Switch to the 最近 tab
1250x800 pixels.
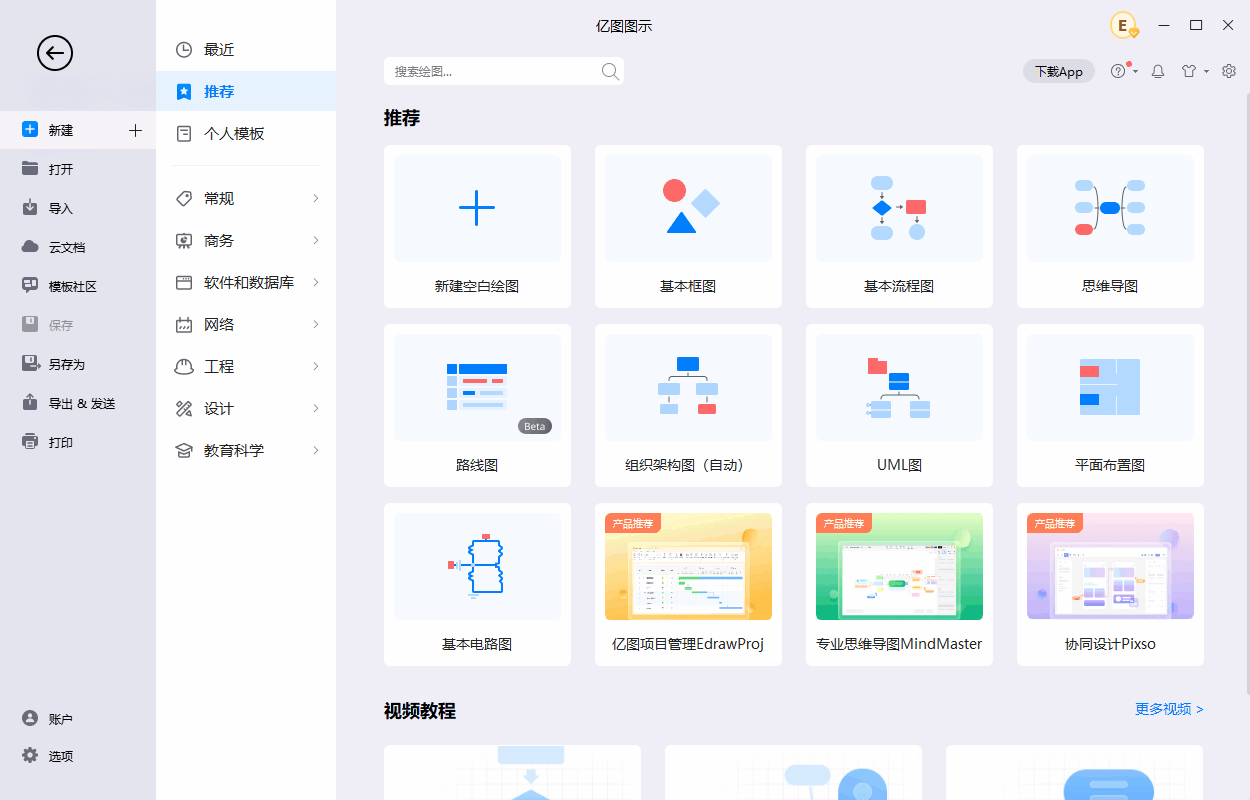(218, 49)
